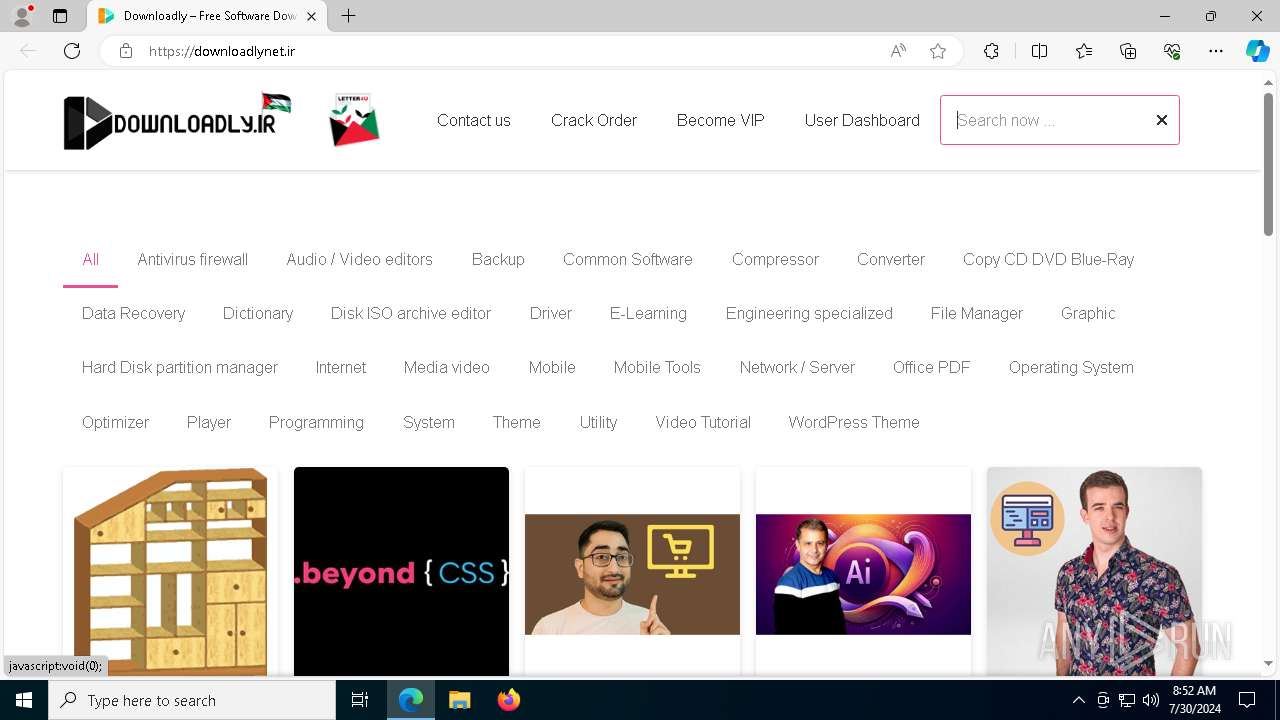Open Edge profile avatar
1280x720 pixels.
(x=22, y=16)
